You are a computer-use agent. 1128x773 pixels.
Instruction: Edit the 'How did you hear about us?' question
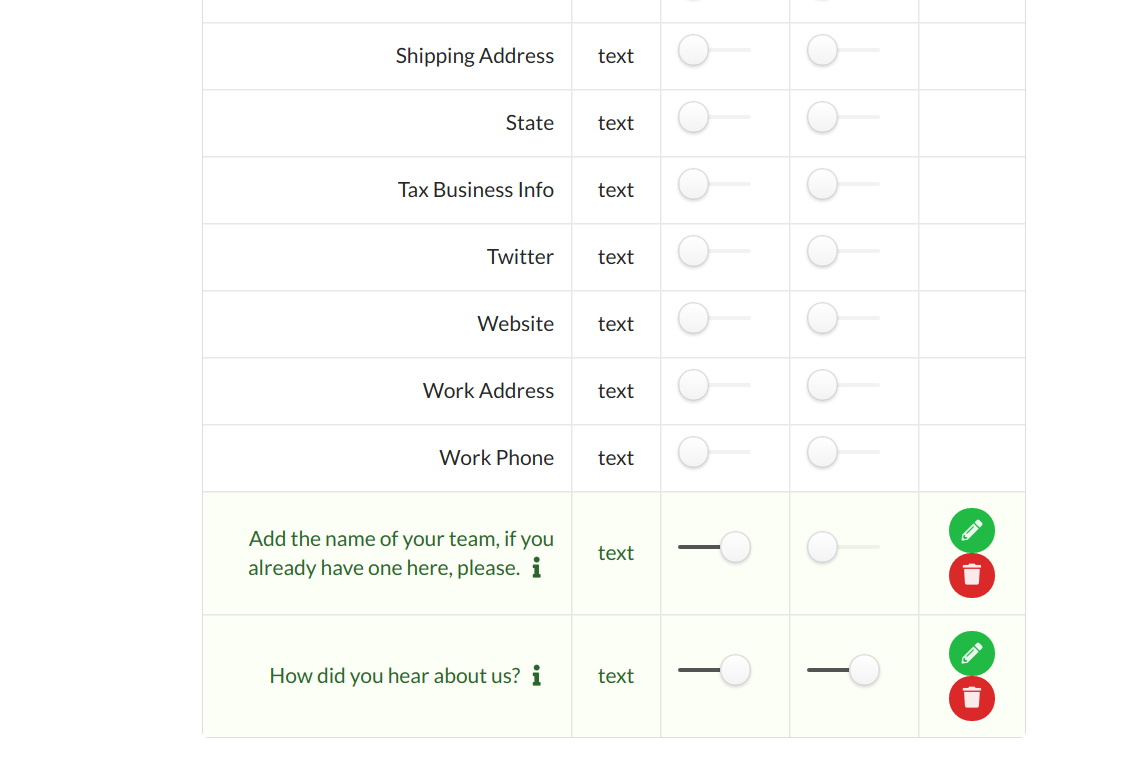971,654
